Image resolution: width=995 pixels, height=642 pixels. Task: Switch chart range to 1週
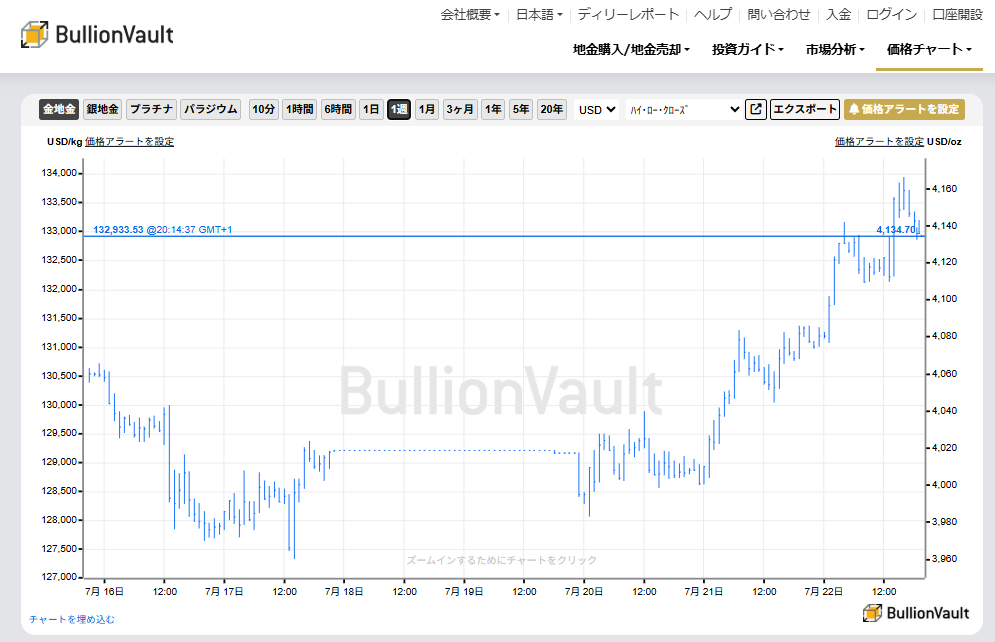[399, 109]
